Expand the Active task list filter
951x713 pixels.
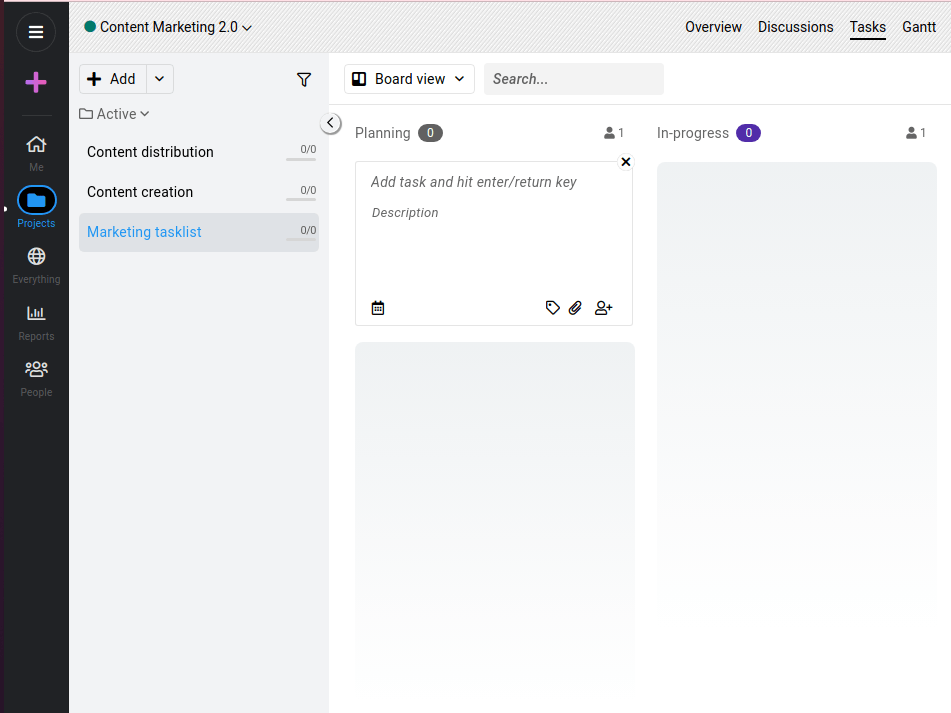tap(114, 114)
